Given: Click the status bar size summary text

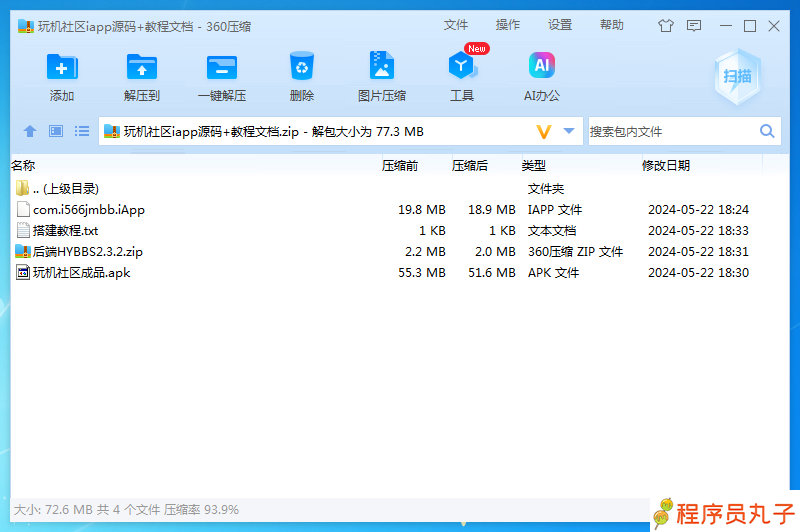Looking at the screenshot, I should 126,510.
